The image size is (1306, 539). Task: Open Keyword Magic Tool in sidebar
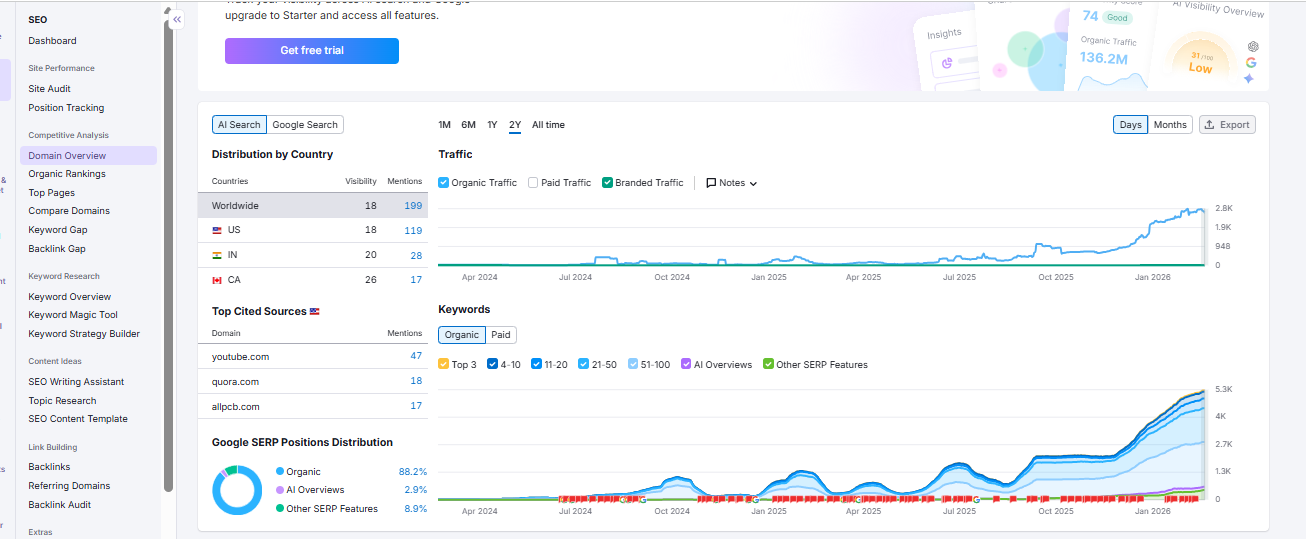[x=73, y=315]
